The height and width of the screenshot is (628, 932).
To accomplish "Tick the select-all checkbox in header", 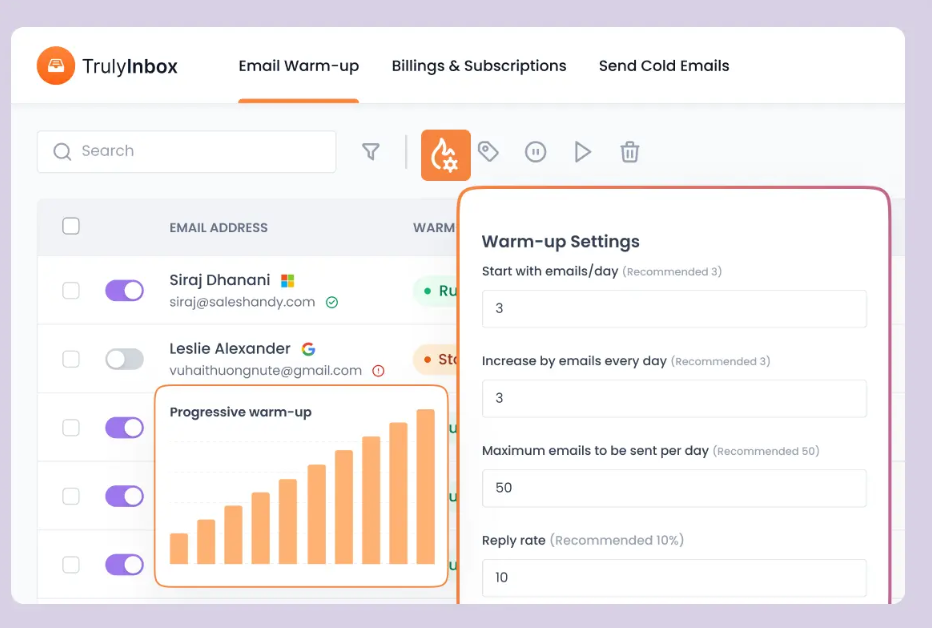I will click(x=71, y=226).
